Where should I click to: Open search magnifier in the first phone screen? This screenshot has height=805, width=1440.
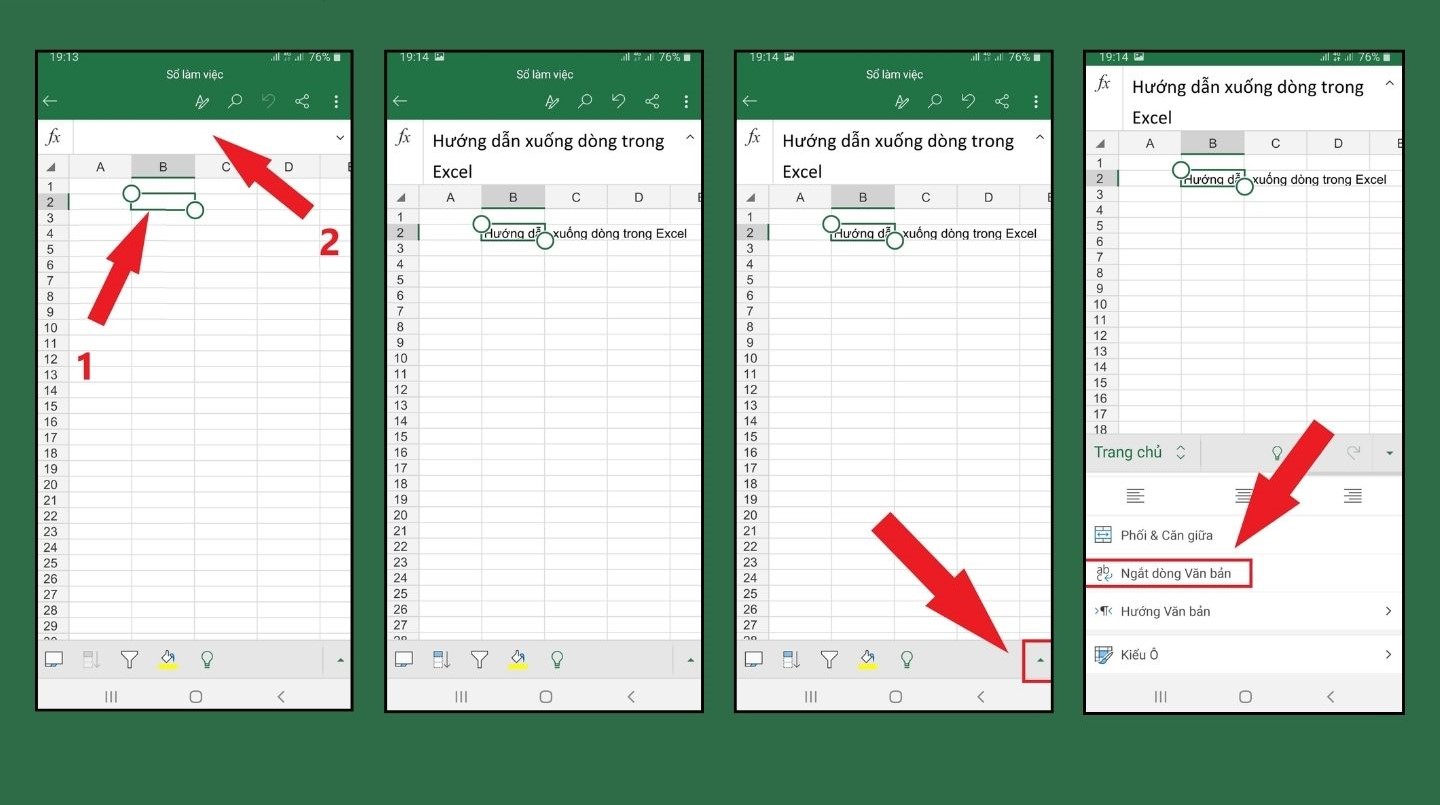(236, 101)
